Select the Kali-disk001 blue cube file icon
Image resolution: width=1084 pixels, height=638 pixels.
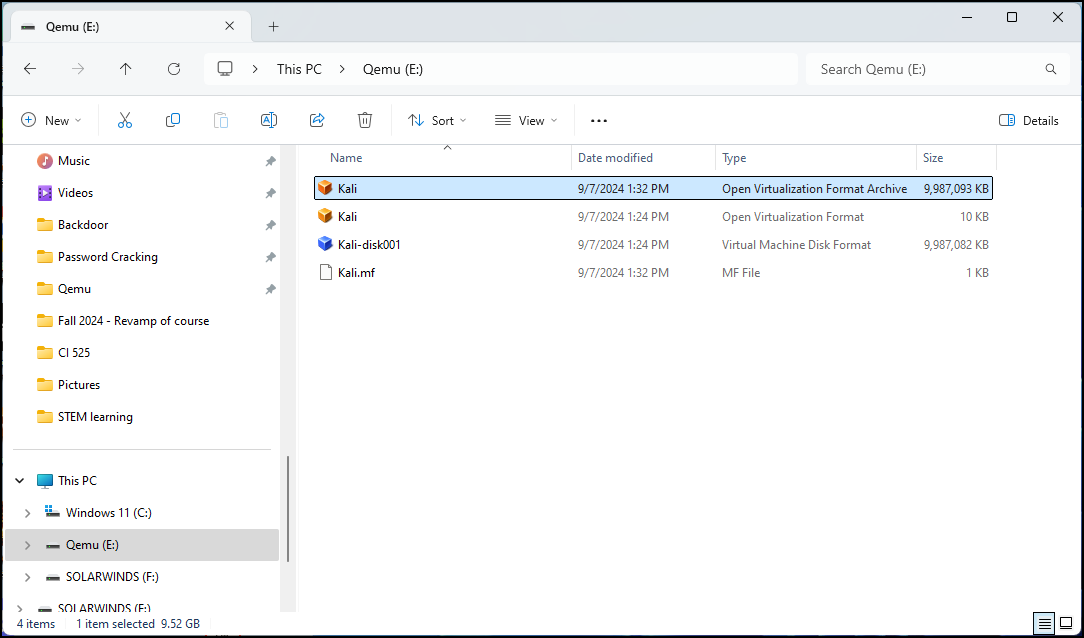click(325, 244)
